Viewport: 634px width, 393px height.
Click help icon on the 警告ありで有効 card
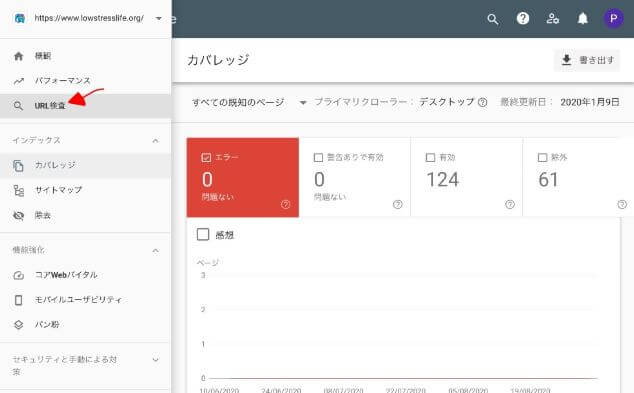397,204
